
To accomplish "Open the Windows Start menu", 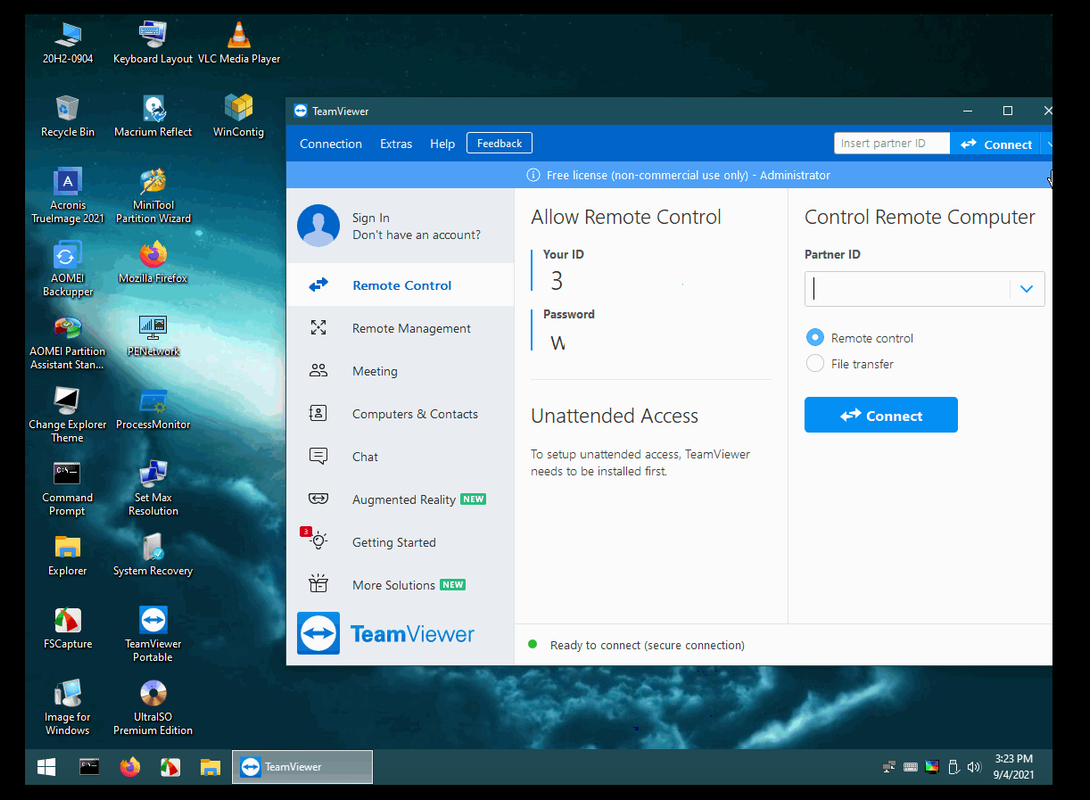I will 47,767.
